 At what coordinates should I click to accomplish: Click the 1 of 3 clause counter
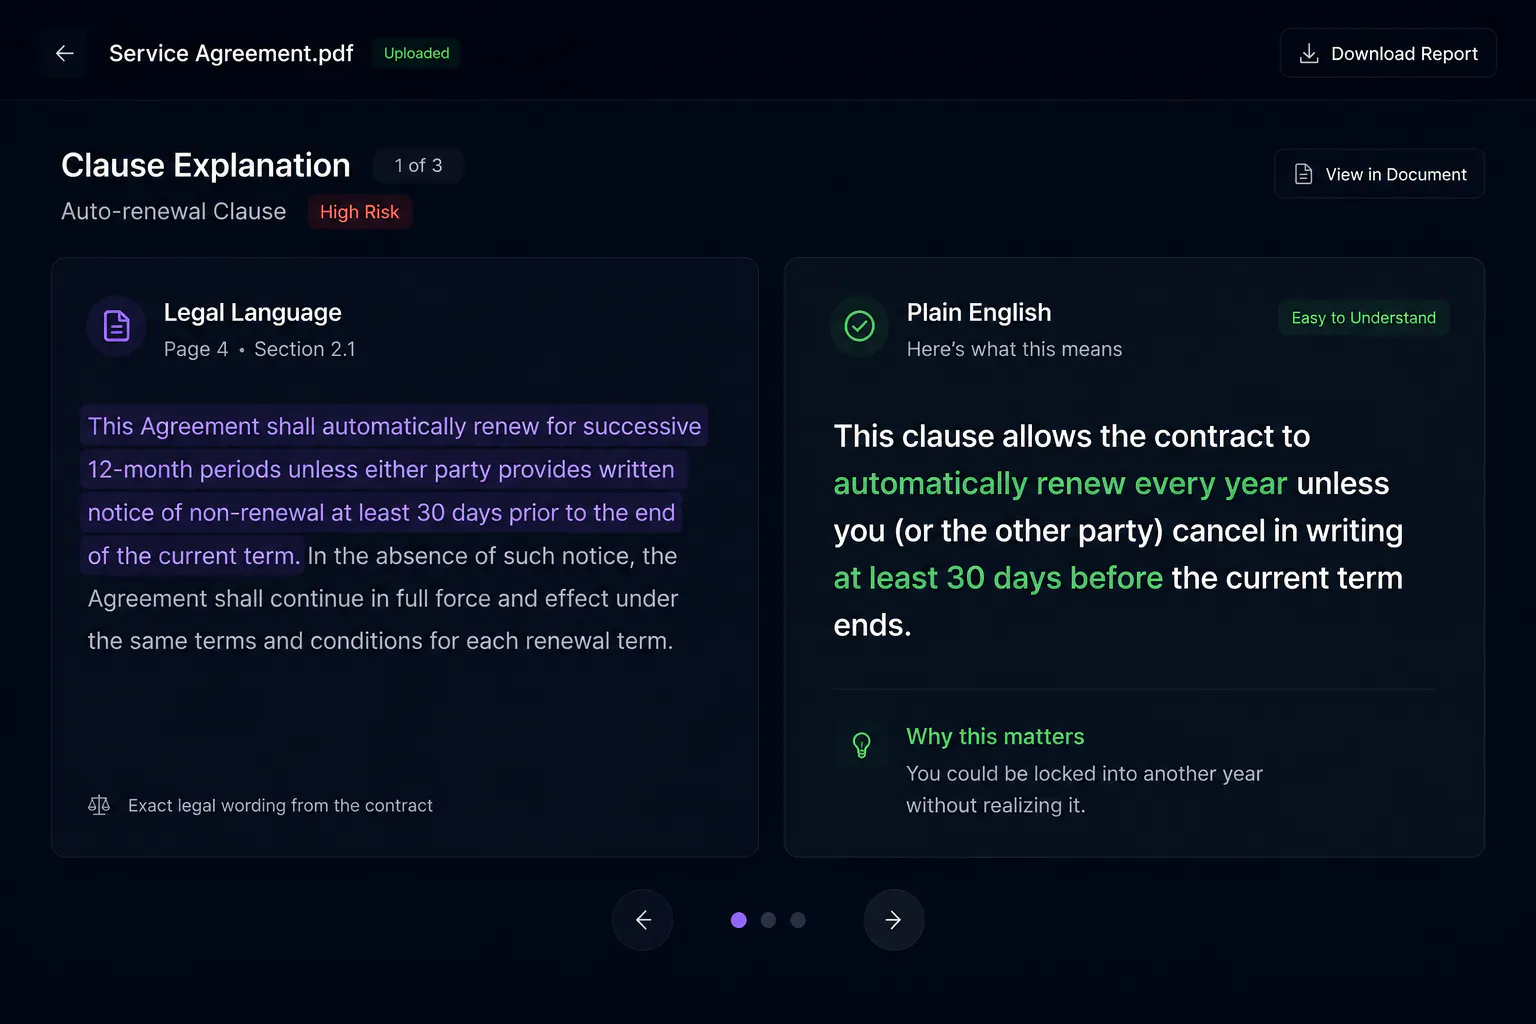(418, 166)
